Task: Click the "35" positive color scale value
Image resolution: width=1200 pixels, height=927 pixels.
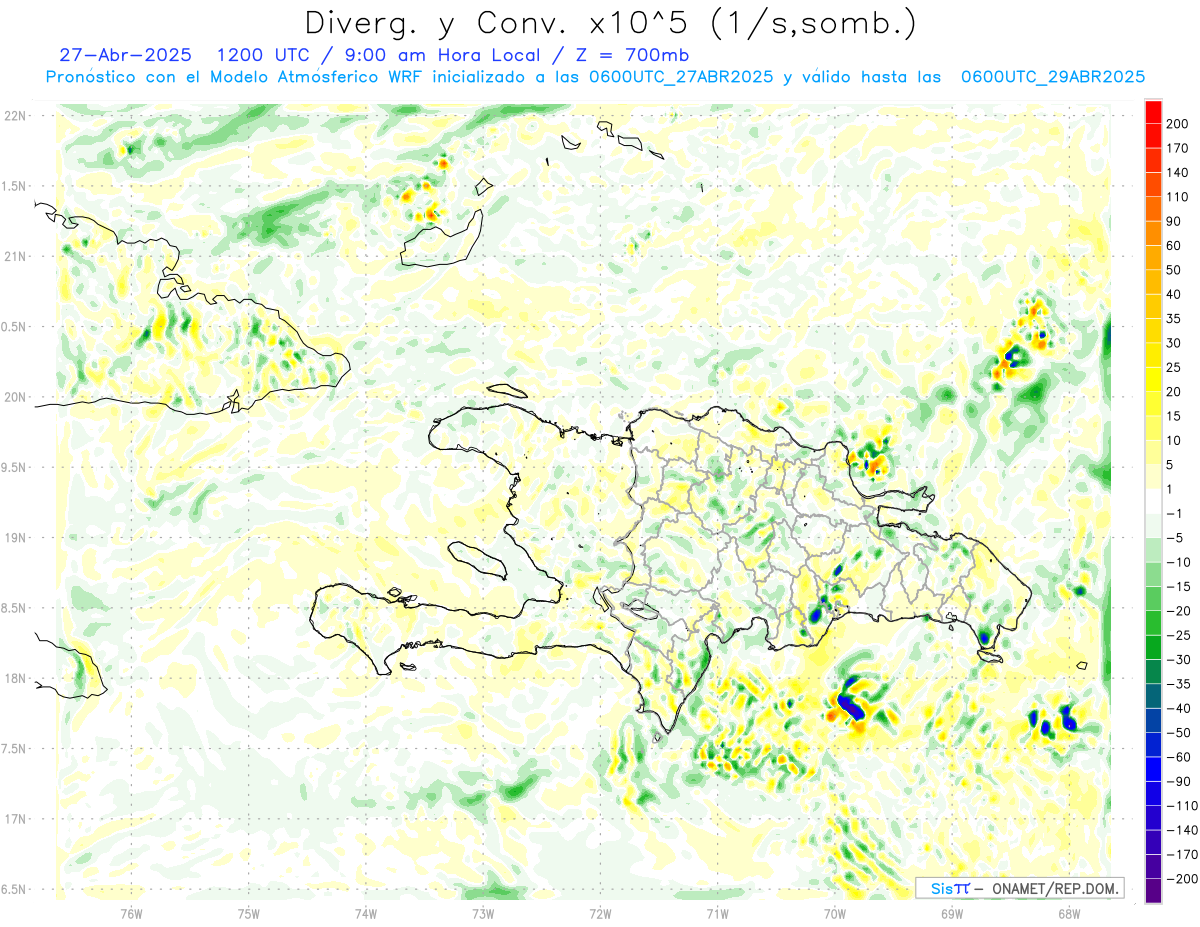Action: pyautogui.click(x=1174, y=319)
